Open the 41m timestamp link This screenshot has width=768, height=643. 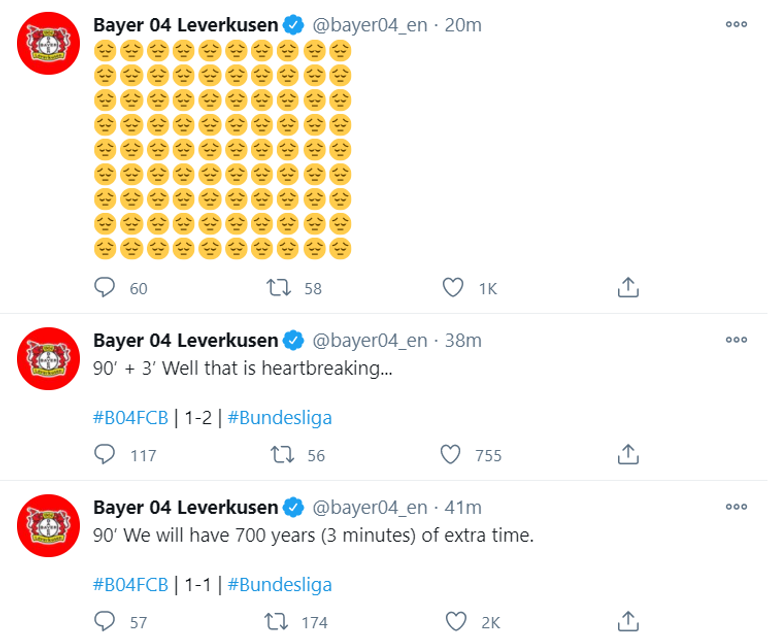click(461, 507)
